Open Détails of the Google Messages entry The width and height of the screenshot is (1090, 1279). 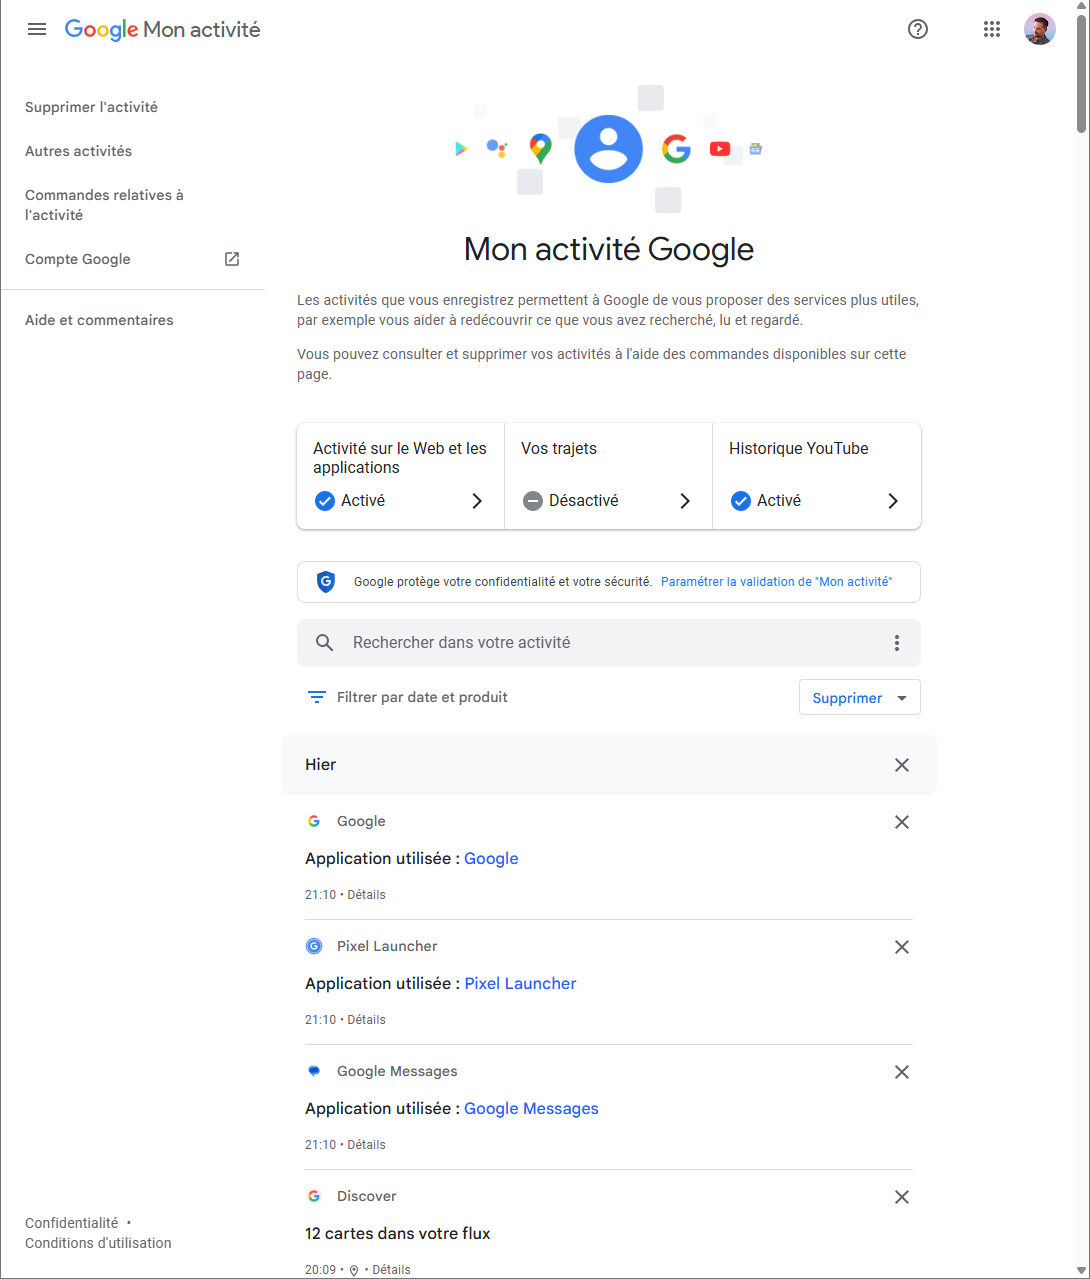pos(366,1145)
